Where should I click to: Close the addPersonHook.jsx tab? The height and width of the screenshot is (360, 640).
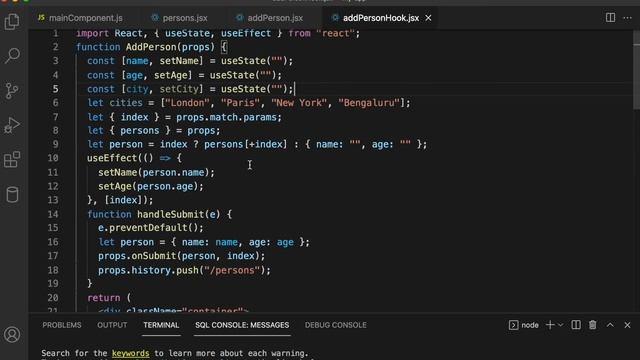pos(428,18)
